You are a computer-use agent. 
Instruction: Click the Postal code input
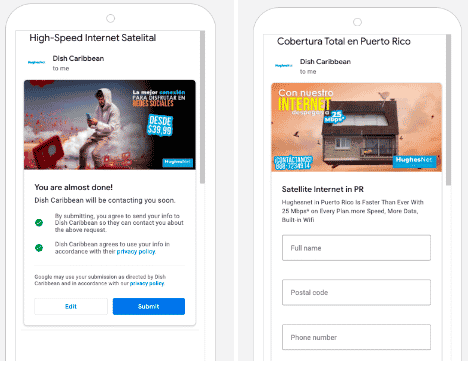(x=356, y=292)
